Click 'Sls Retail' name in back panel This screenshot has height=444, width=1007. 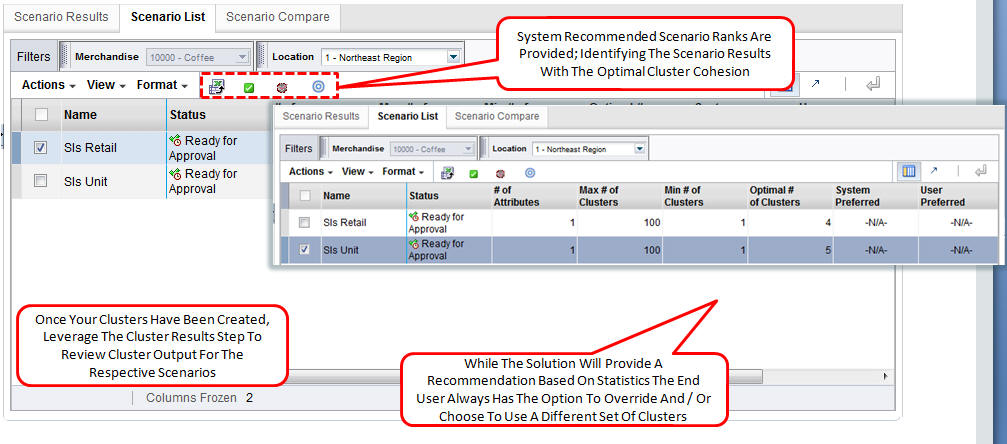point(91,148)
